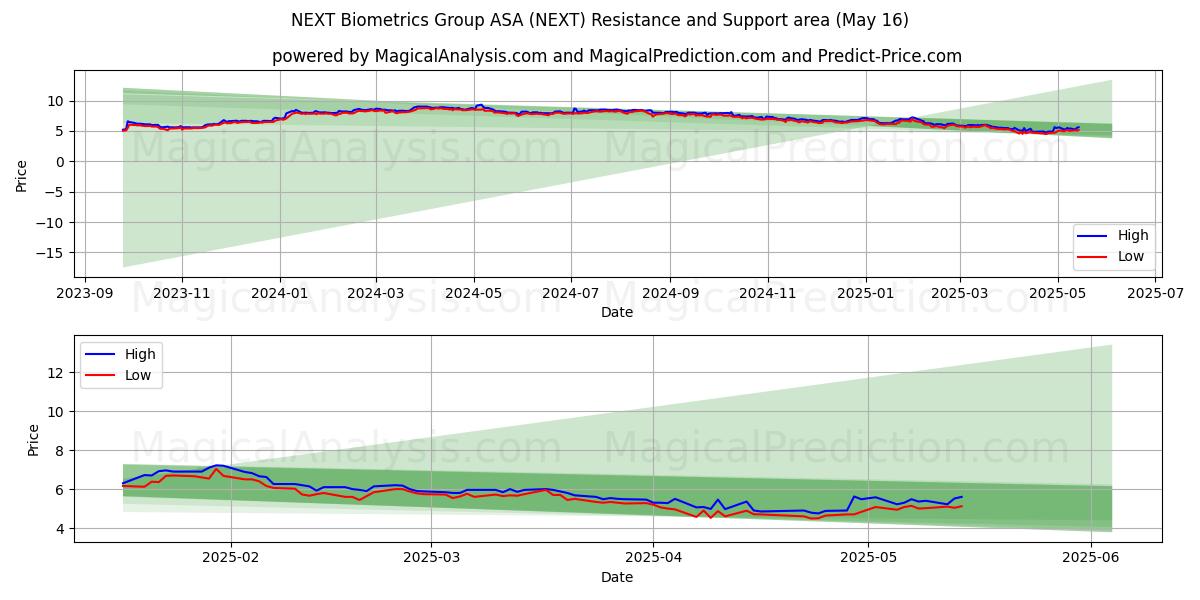
Task: Click the '2025-05' tick label on the bottom chart
Action: [868, 558]
